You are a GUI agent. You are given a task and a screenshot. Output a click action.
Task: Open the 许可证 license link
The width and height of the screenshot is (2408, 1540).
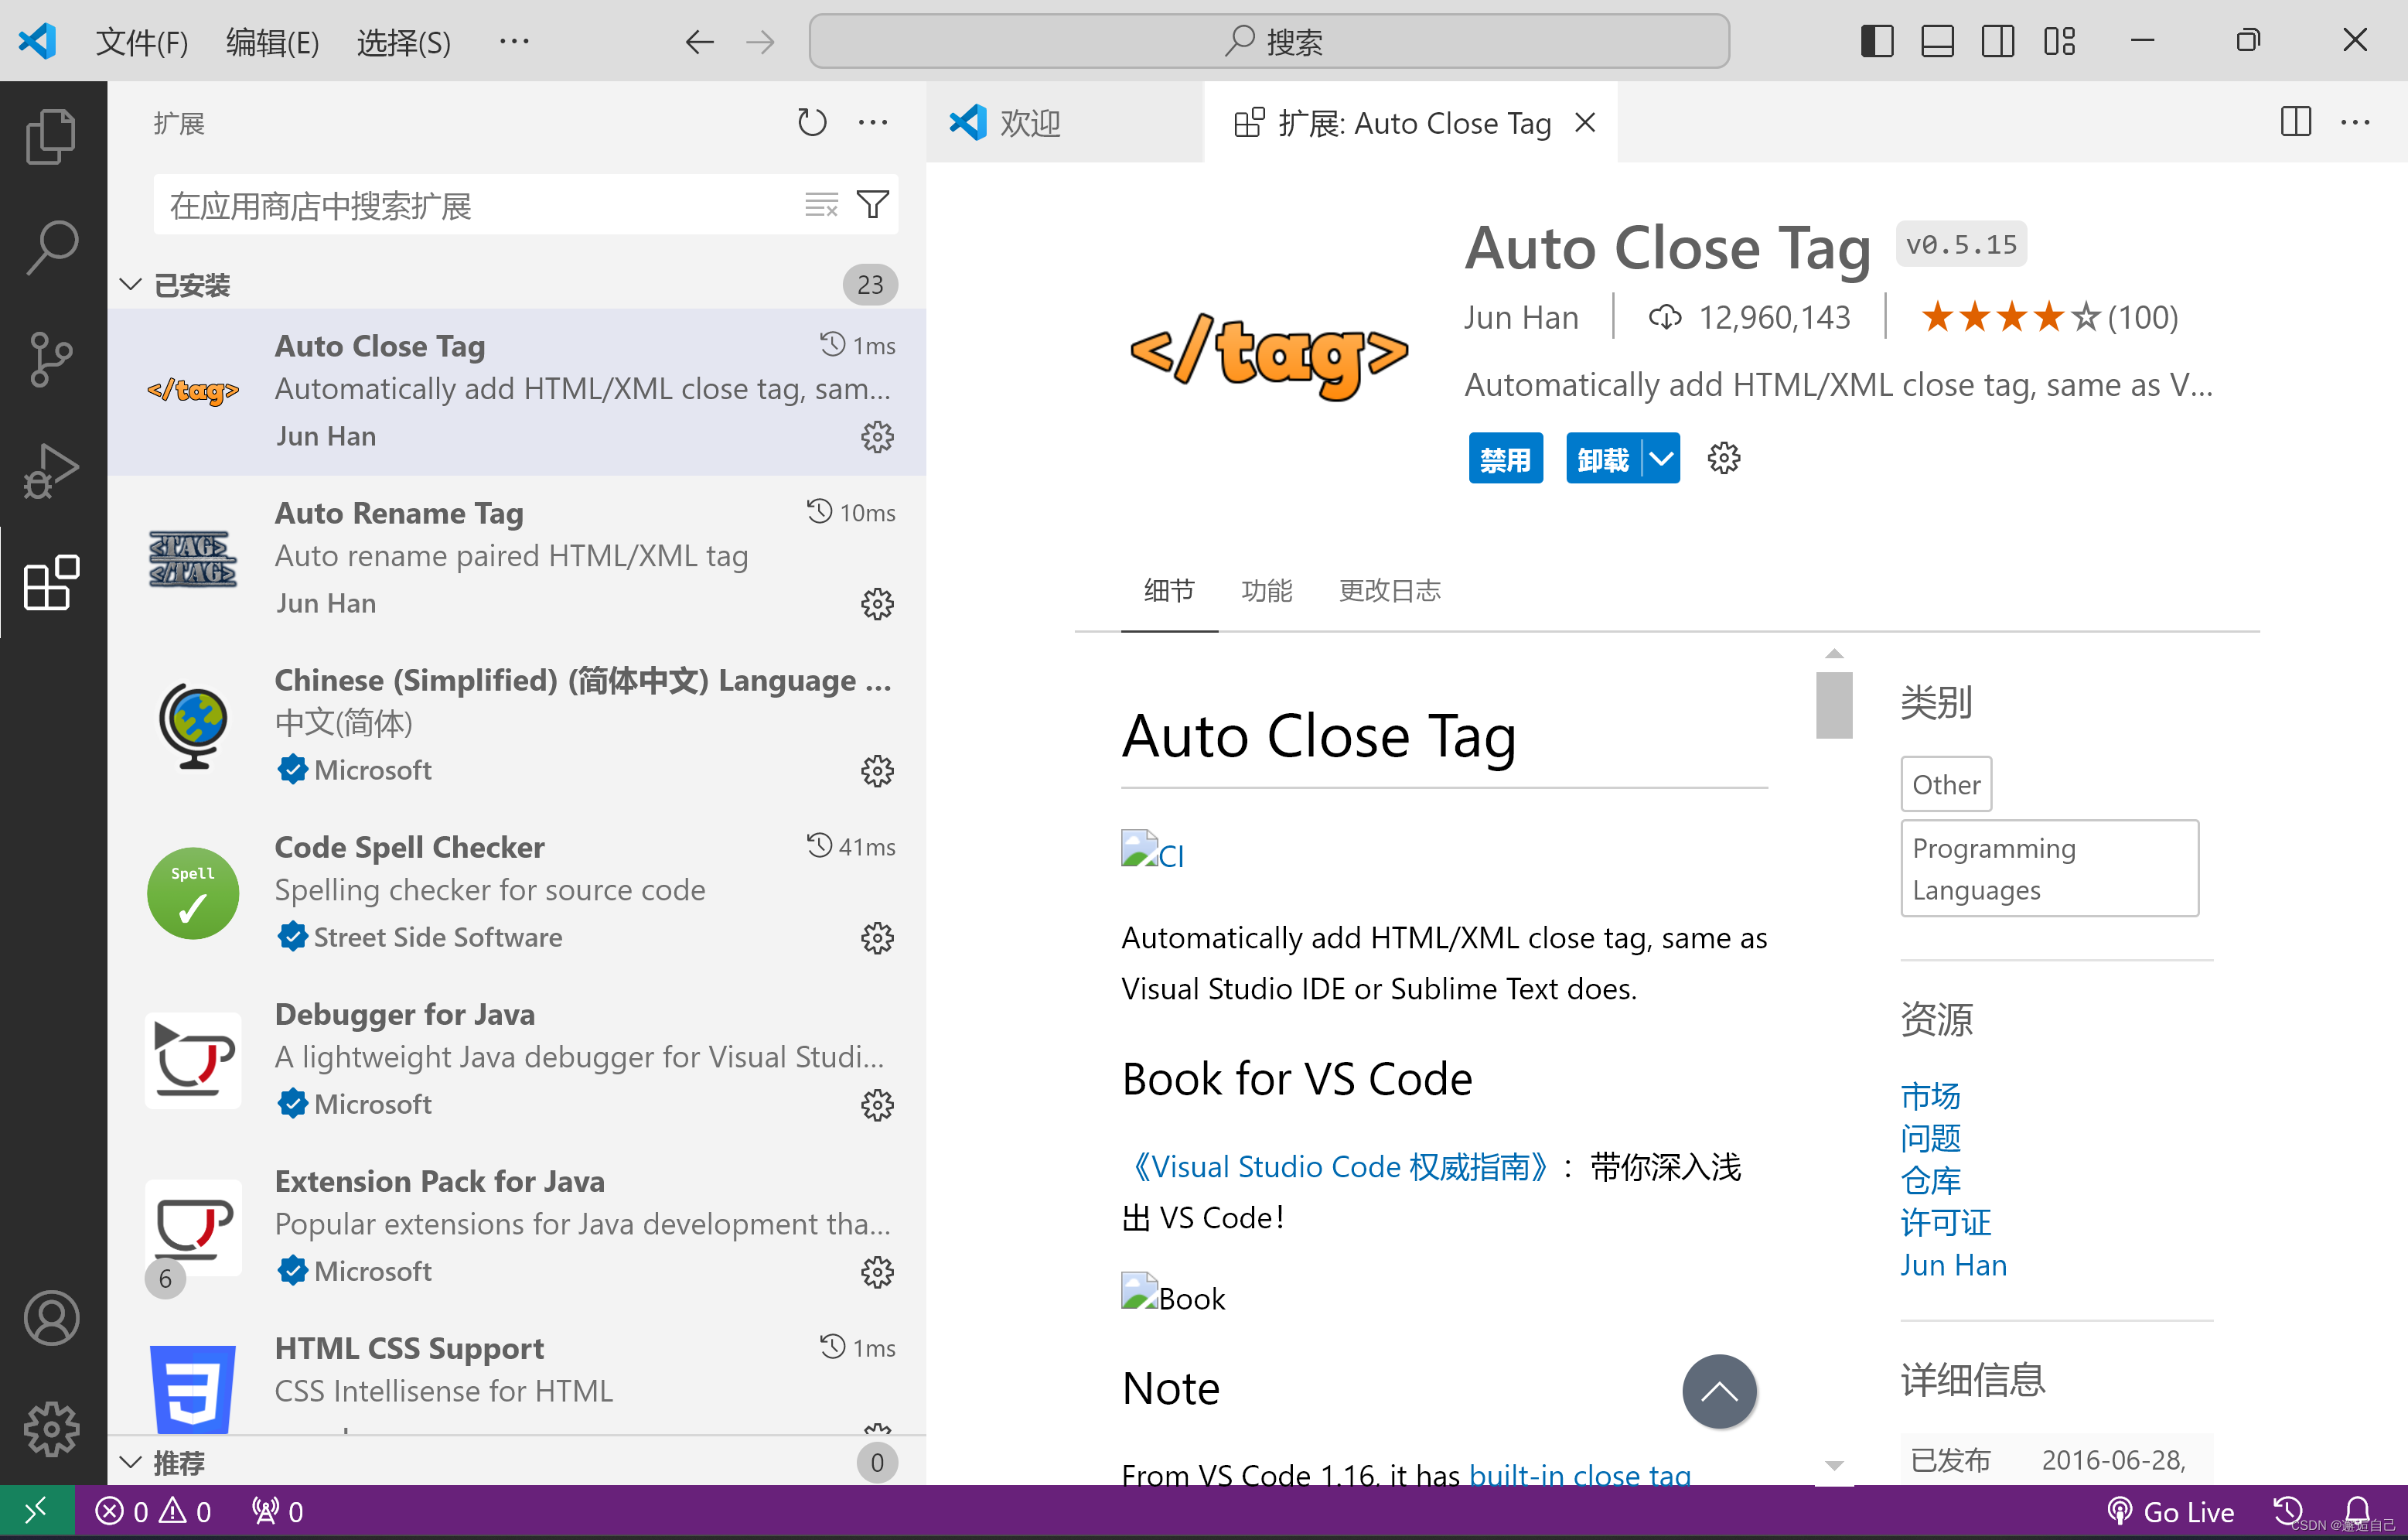coord(1945,1222)
